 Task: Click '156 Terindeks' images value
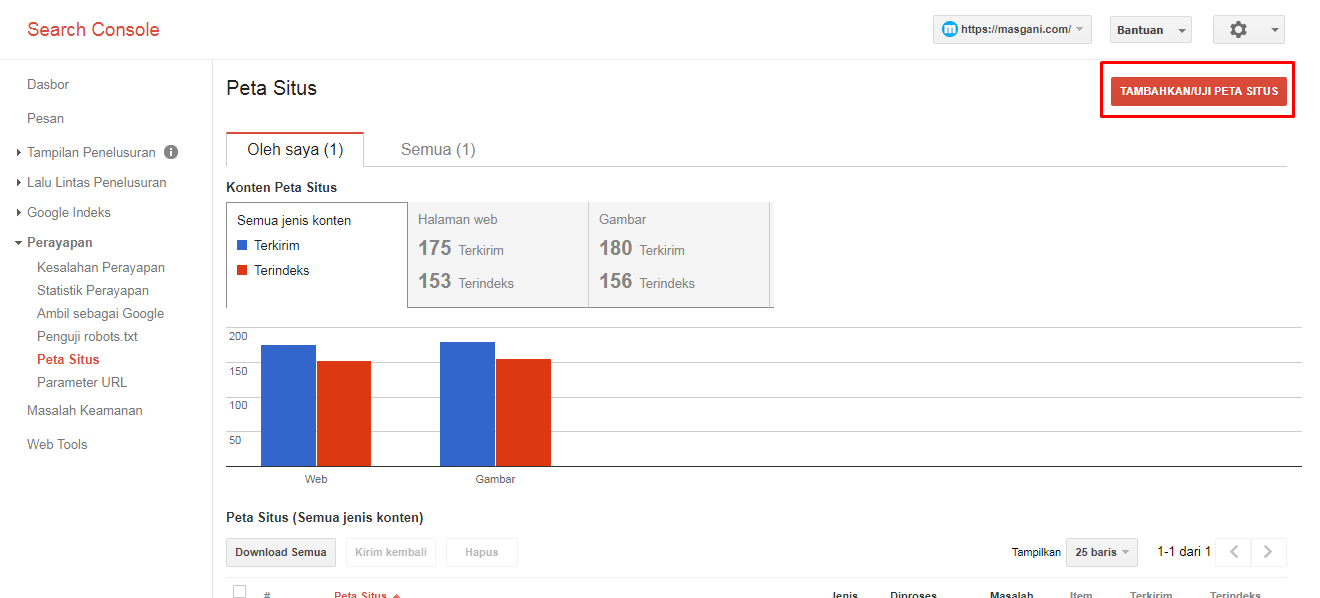point(647,281)
